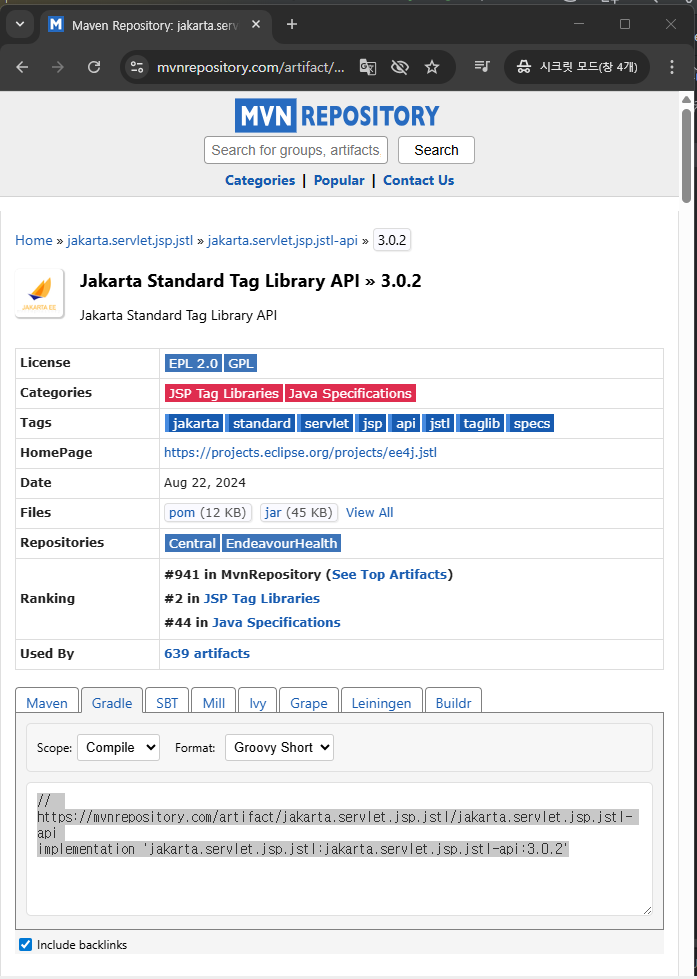This screenshot has width=697, height=979.
Task: Click the GPL license badge
Action: click(240, 363)
